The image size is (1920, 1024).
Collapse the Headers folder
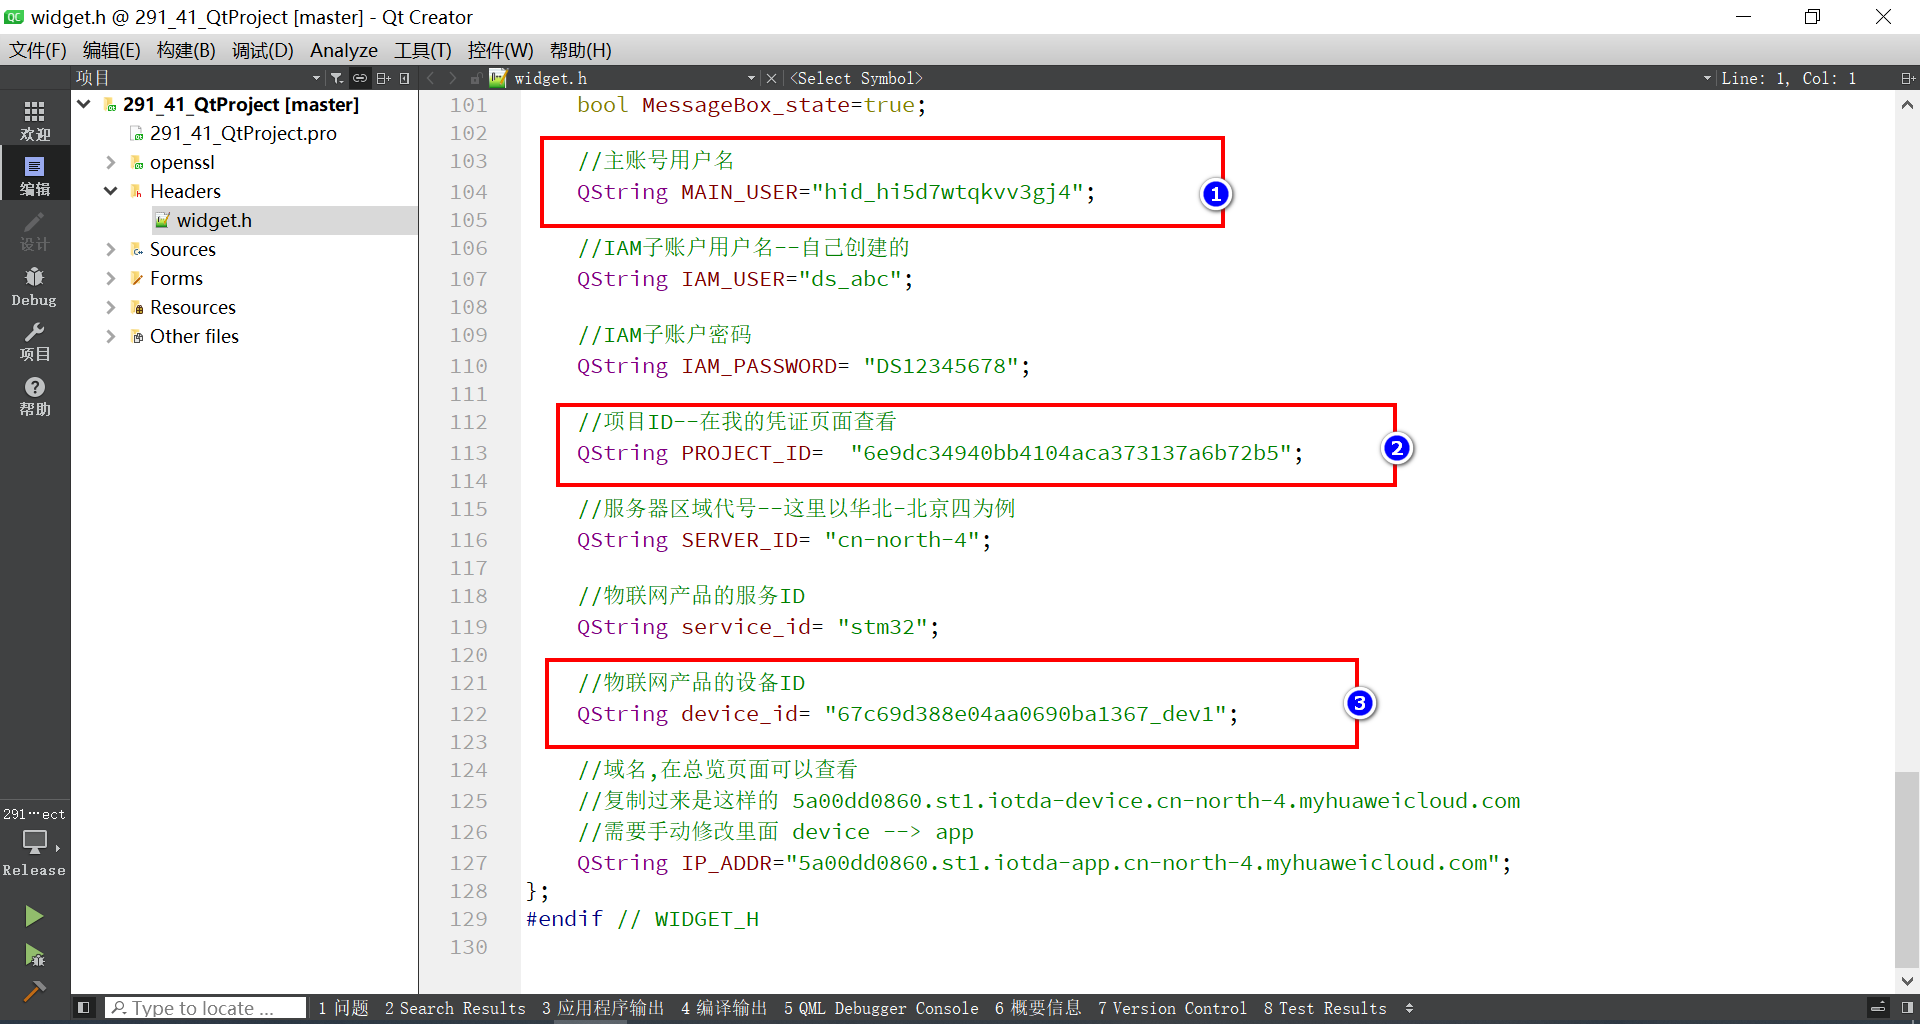[x=111, y=191]
